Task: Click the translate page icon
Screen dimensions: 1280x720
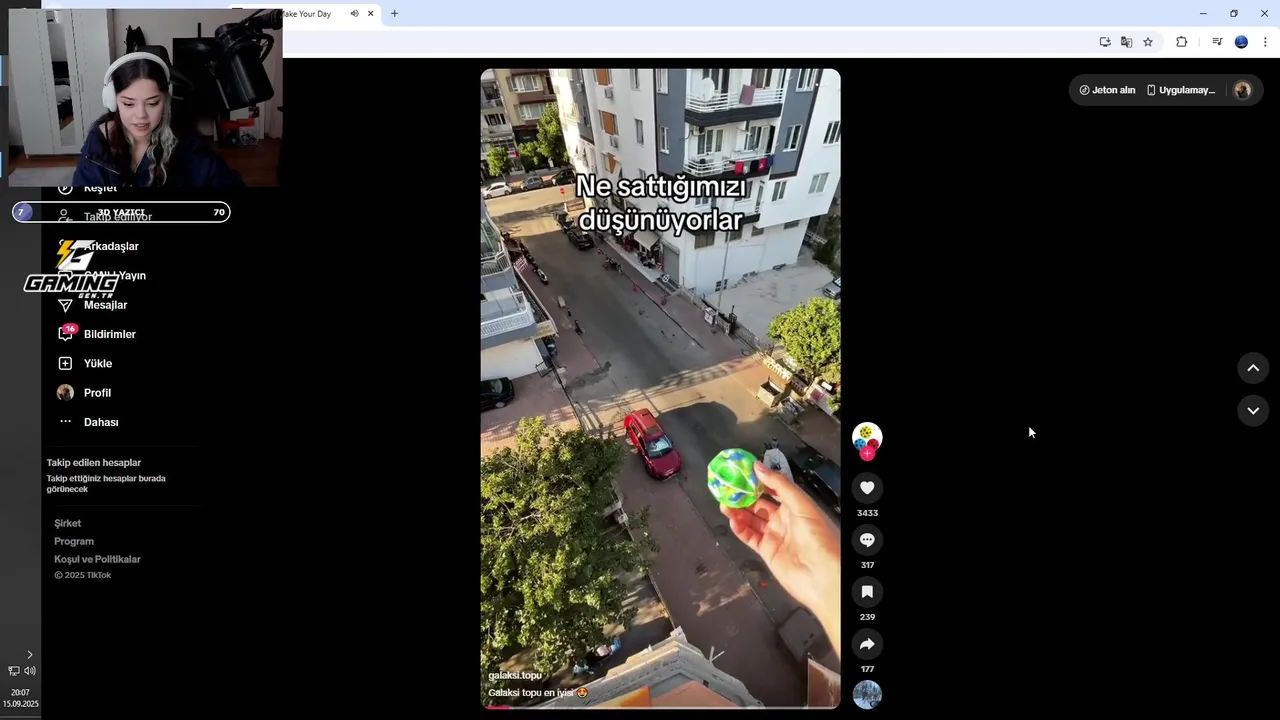Action: tap(1126, 42)
